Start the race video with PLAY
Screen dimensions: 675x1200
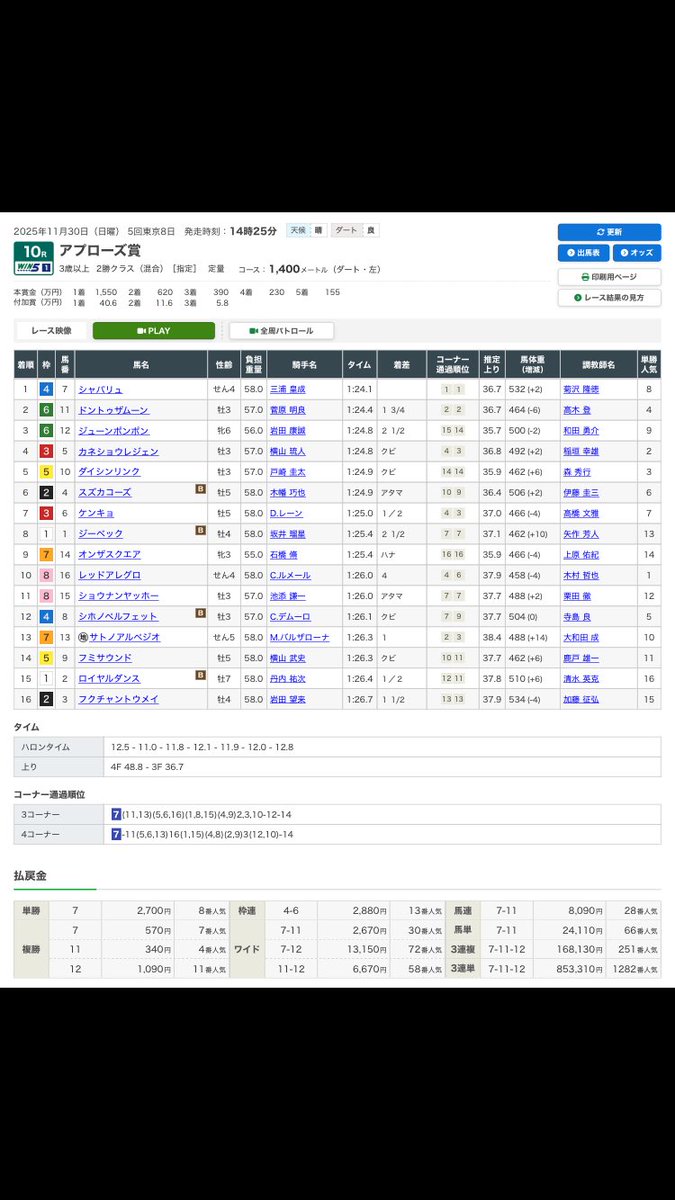click(154, 331)
